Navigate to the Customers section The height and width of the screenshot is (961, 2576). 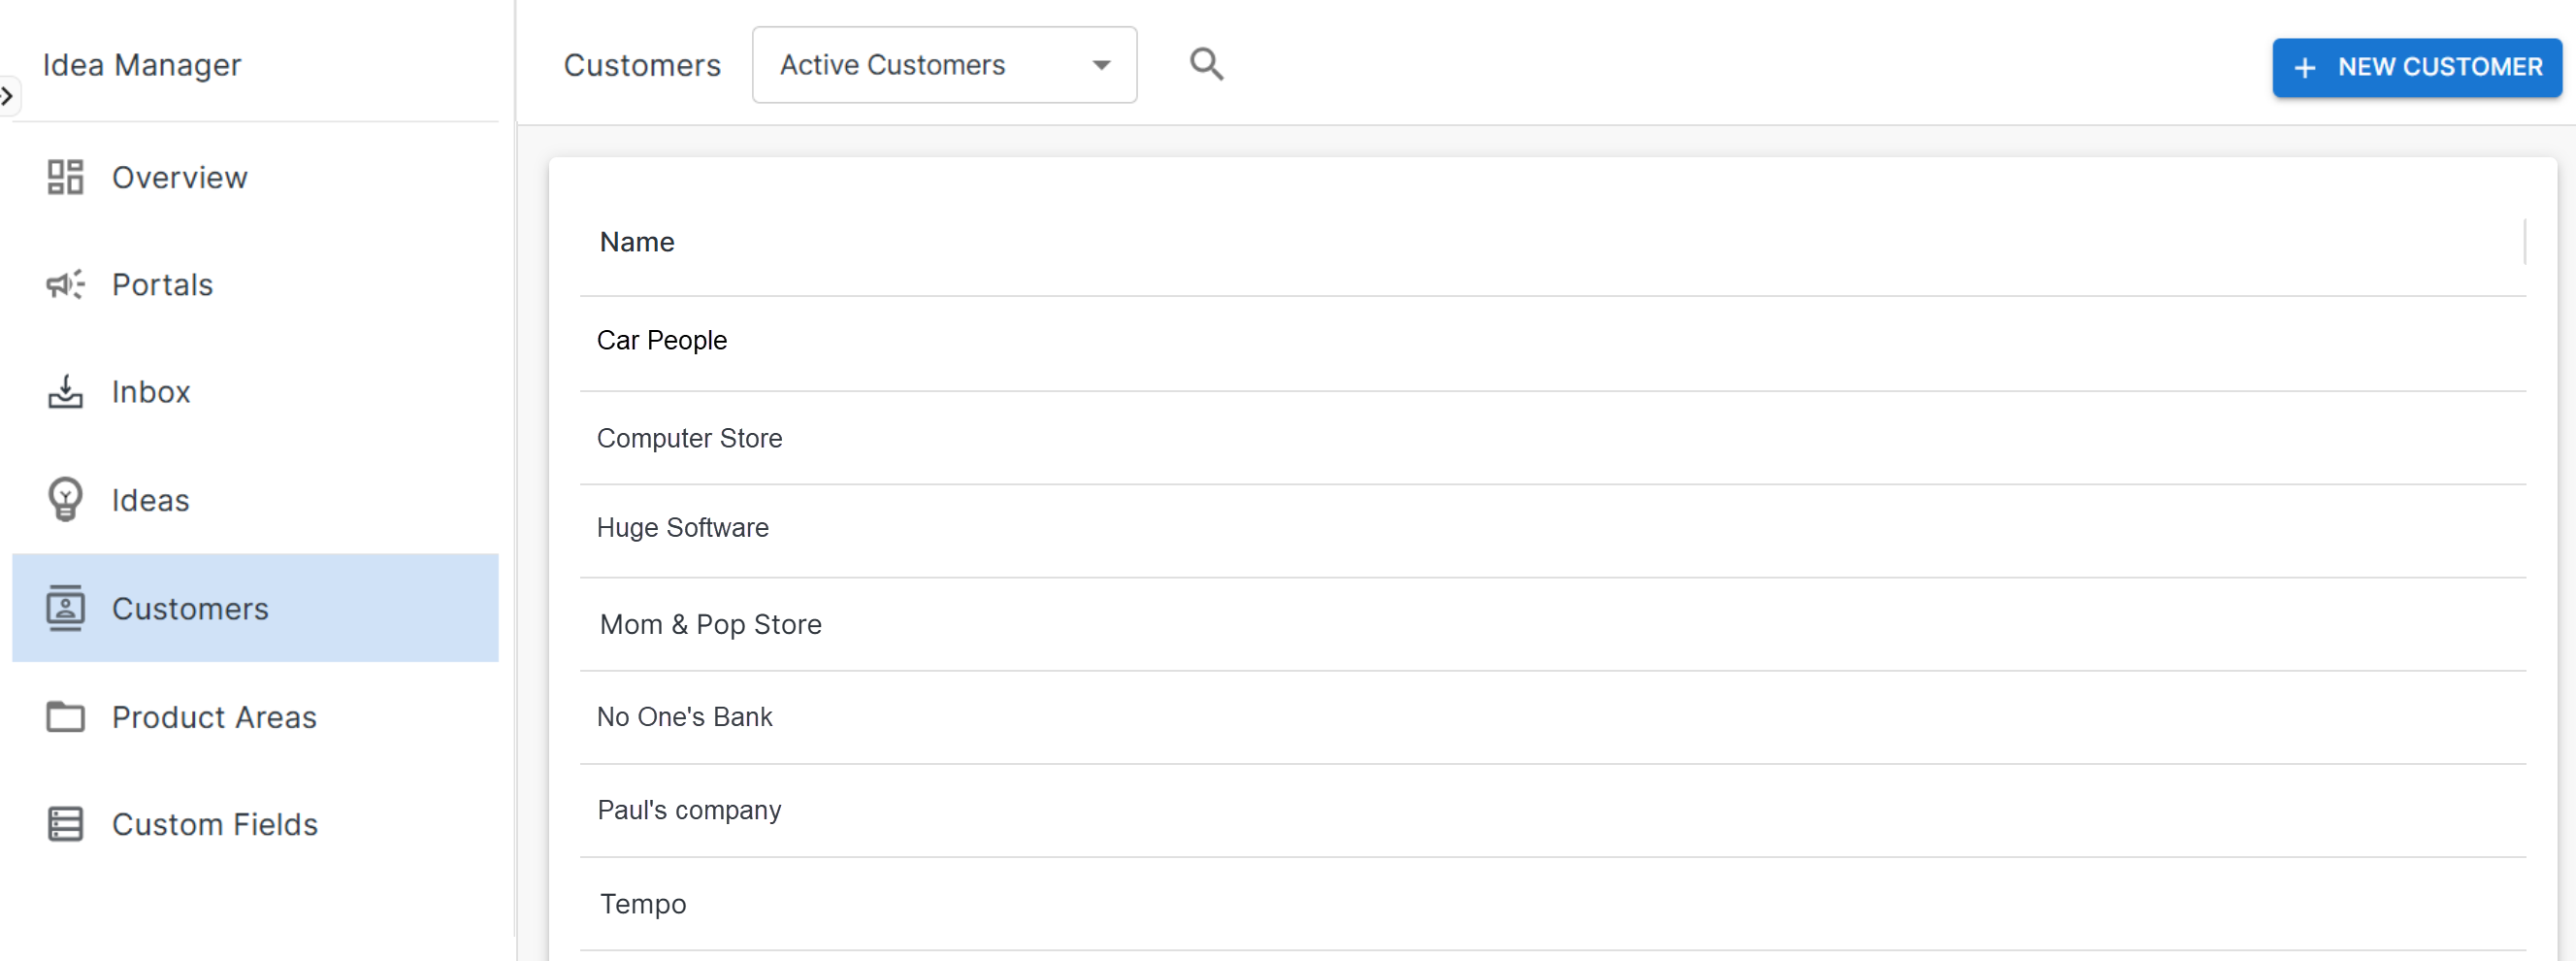pyautogui.click(x=190, y=607)
